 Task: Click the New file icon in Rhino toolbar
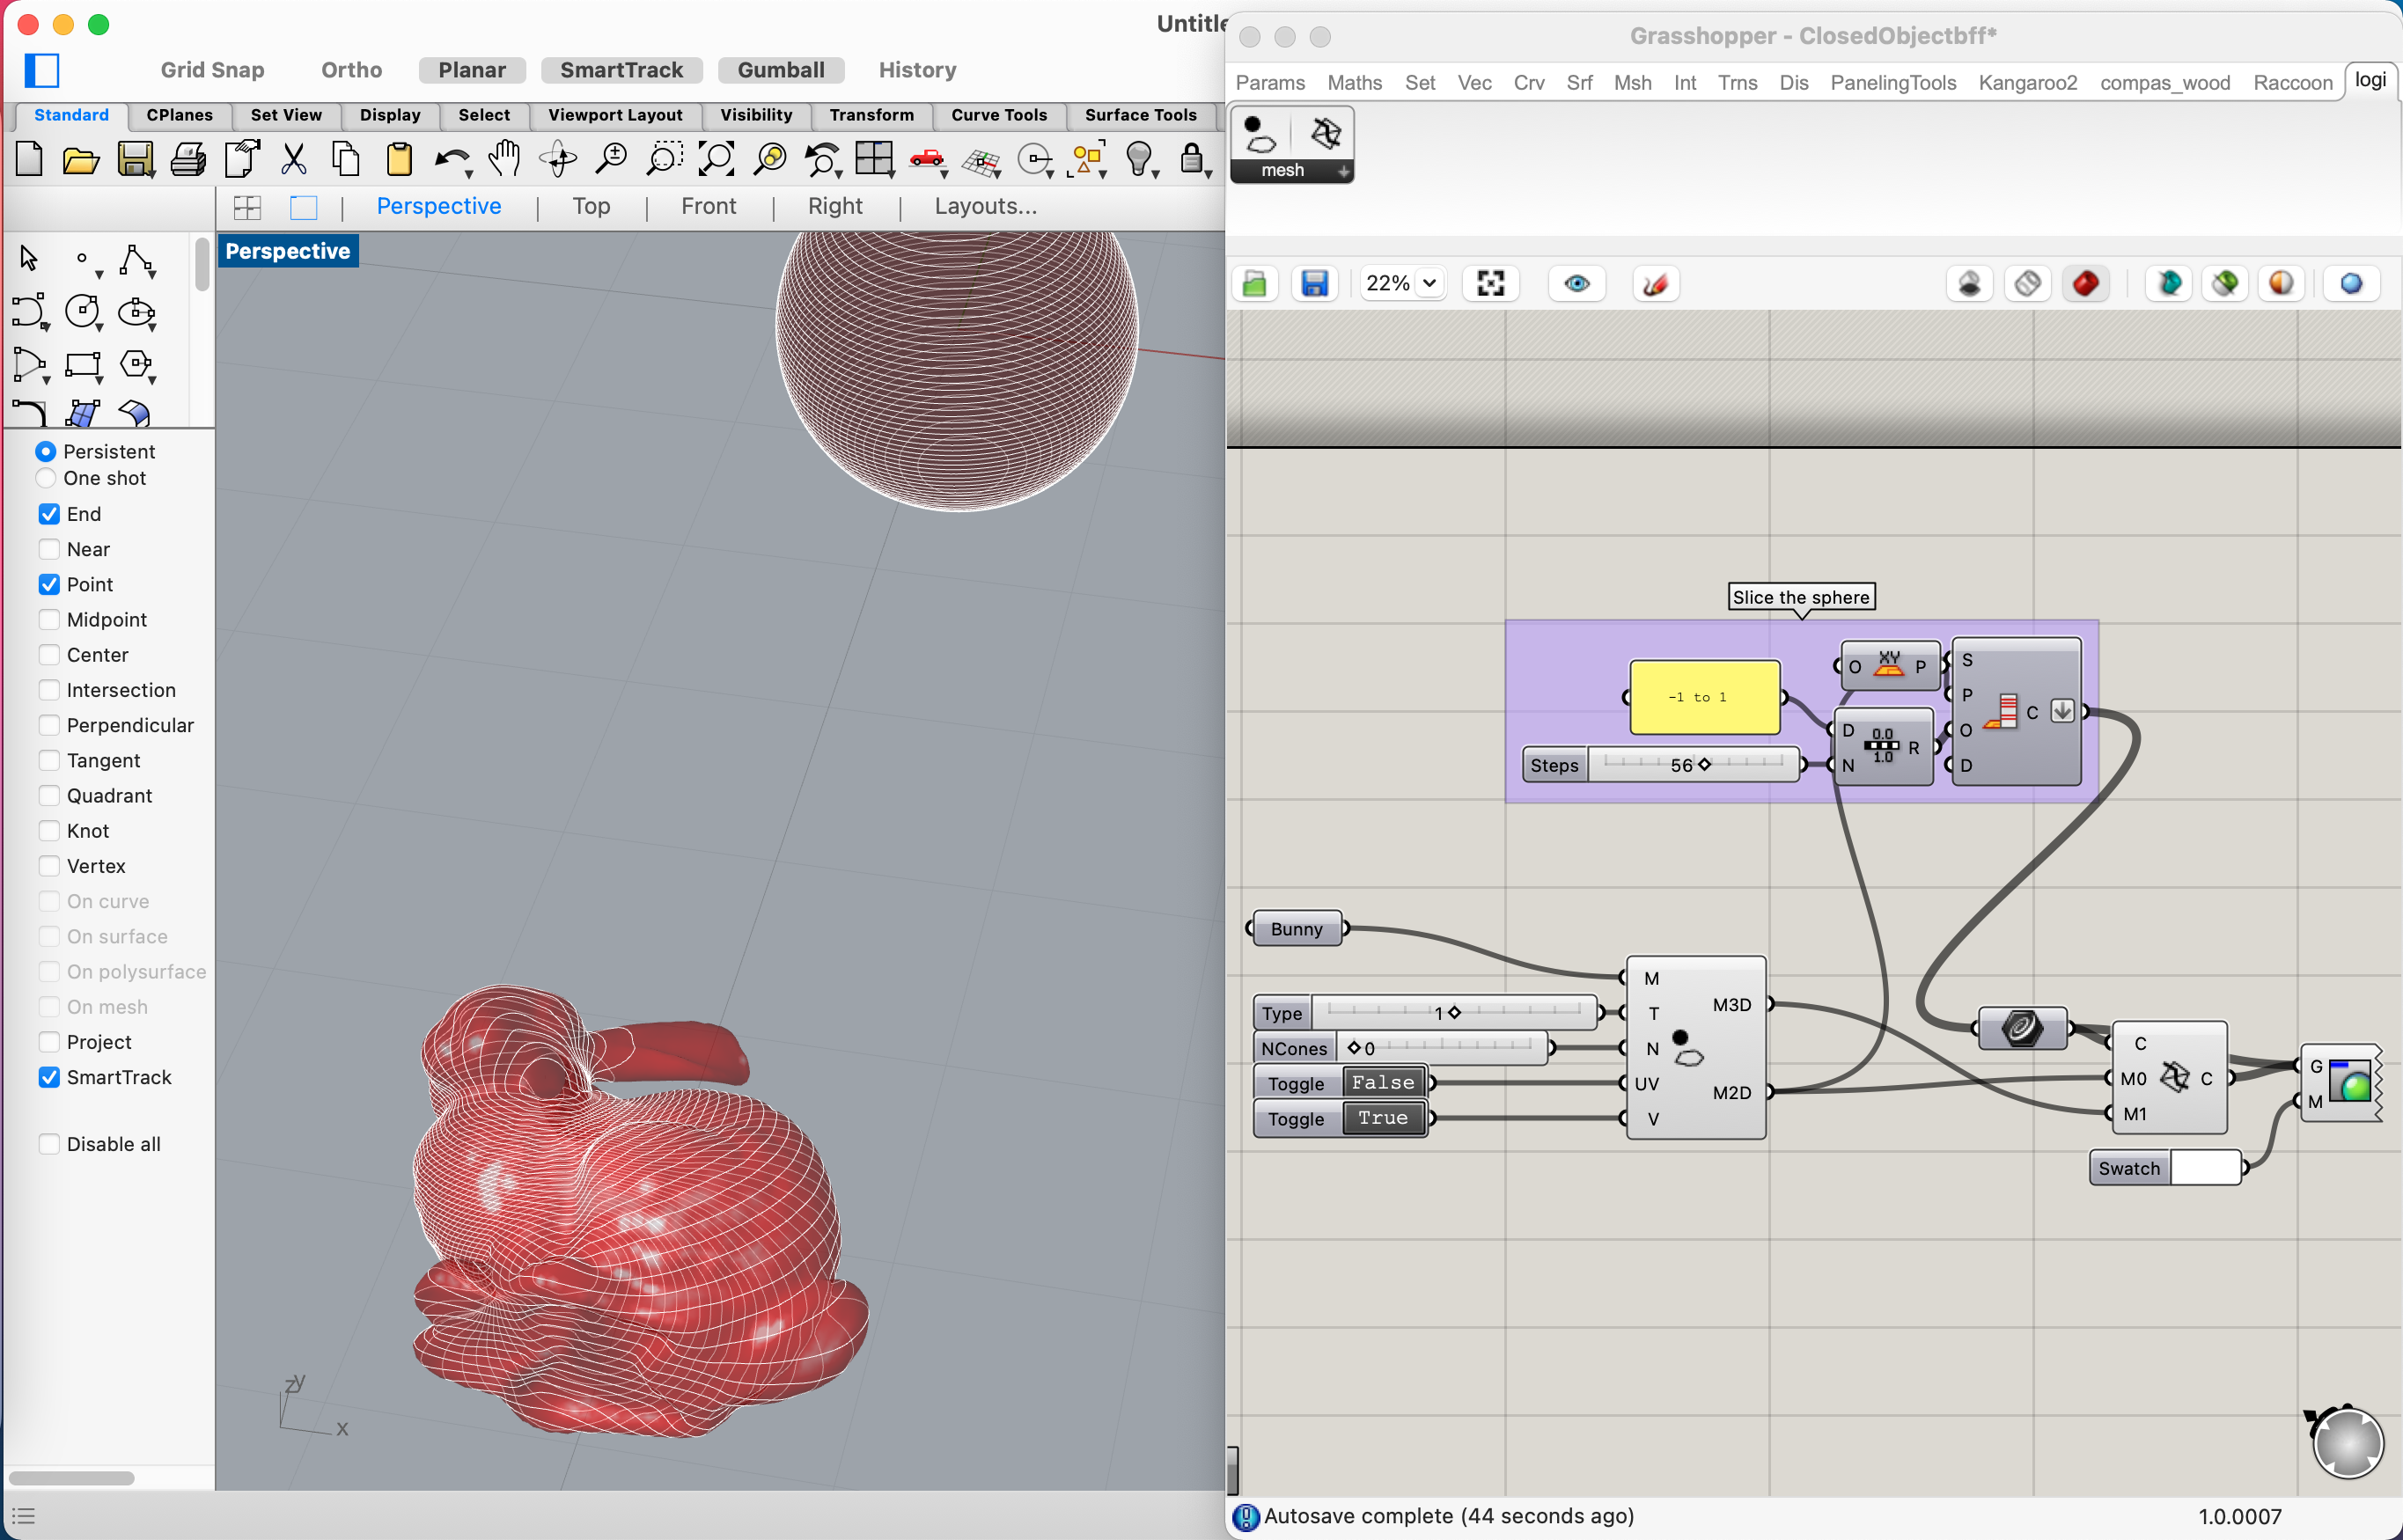pyautogui.click(x=29, y=159)
